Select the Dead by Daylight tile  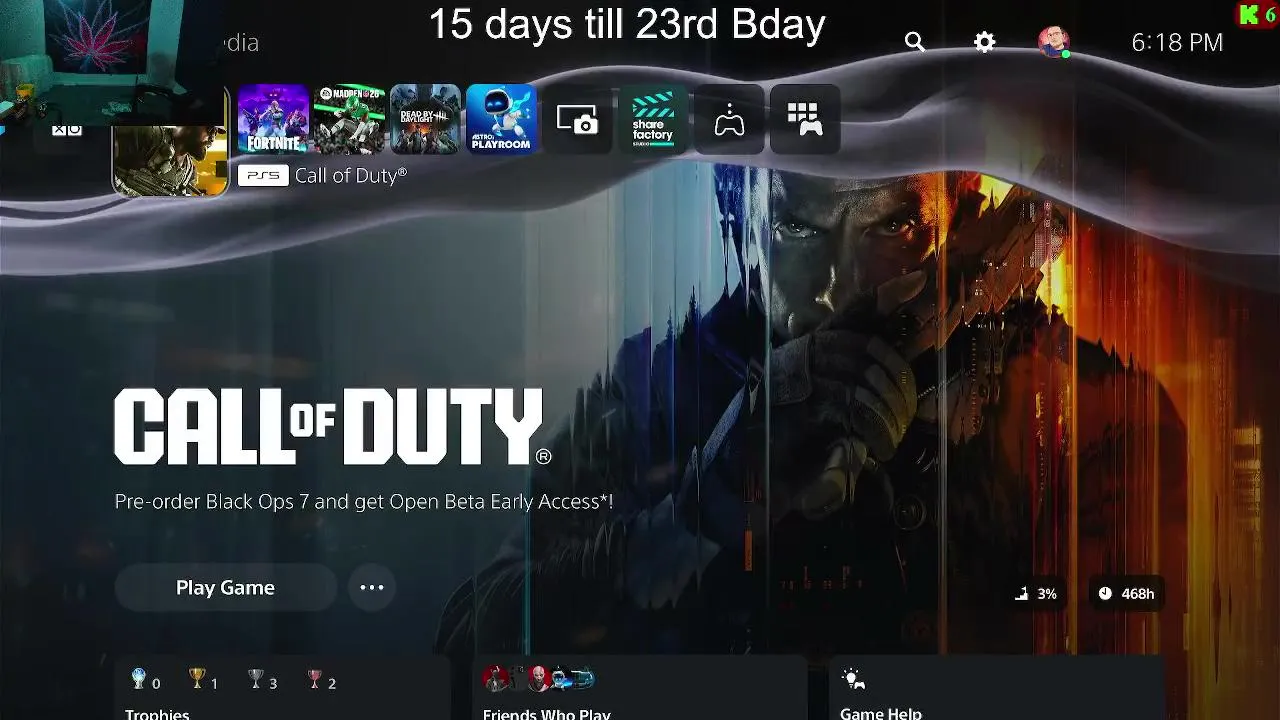click(x=425, y=119)
